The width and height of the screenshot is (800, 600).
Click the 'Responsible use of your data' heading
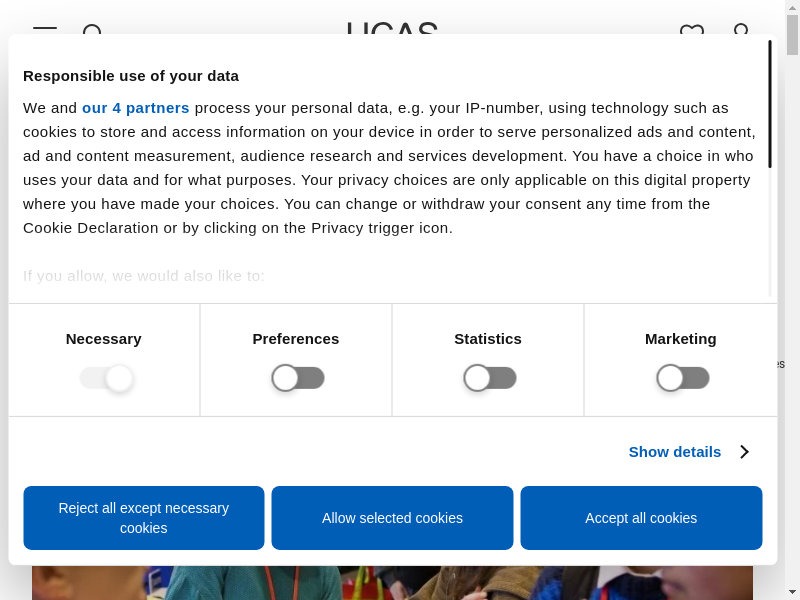point(131,75)
